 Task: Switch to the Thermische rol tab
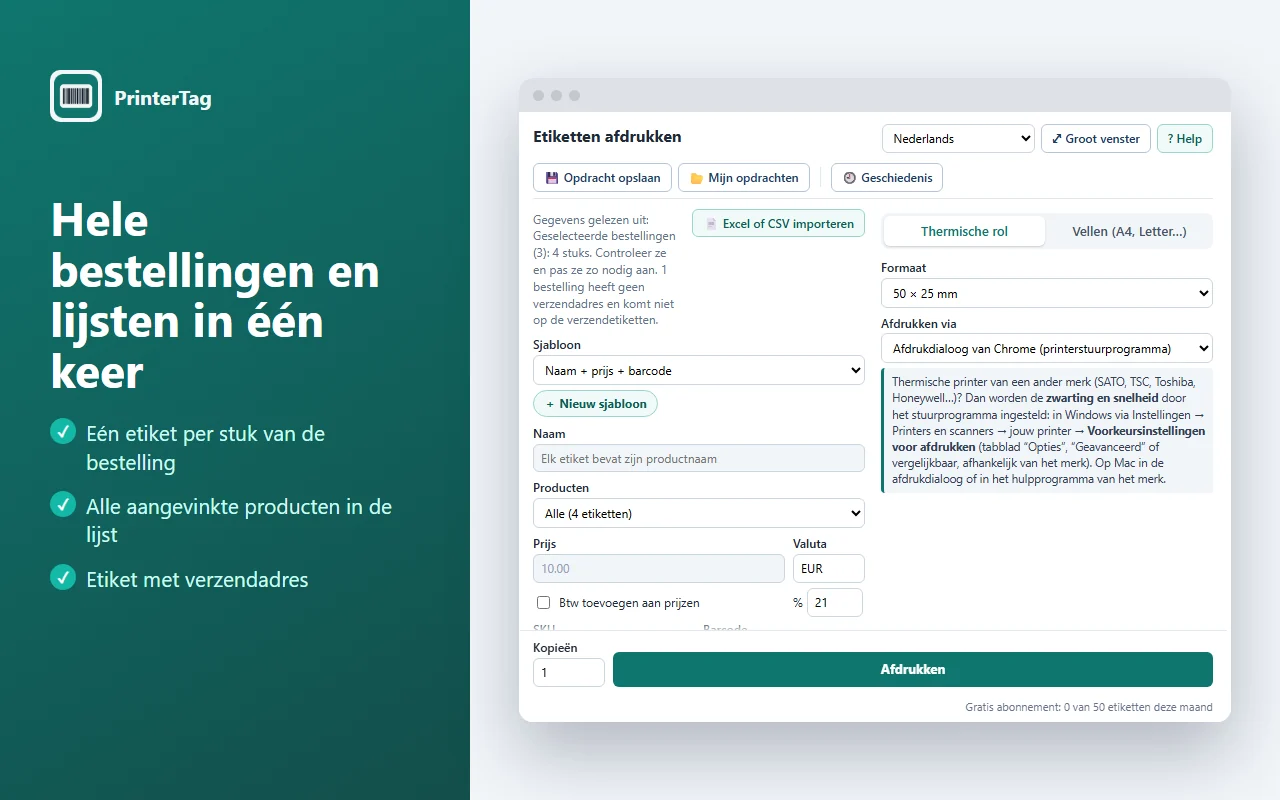tap(964, 231)
